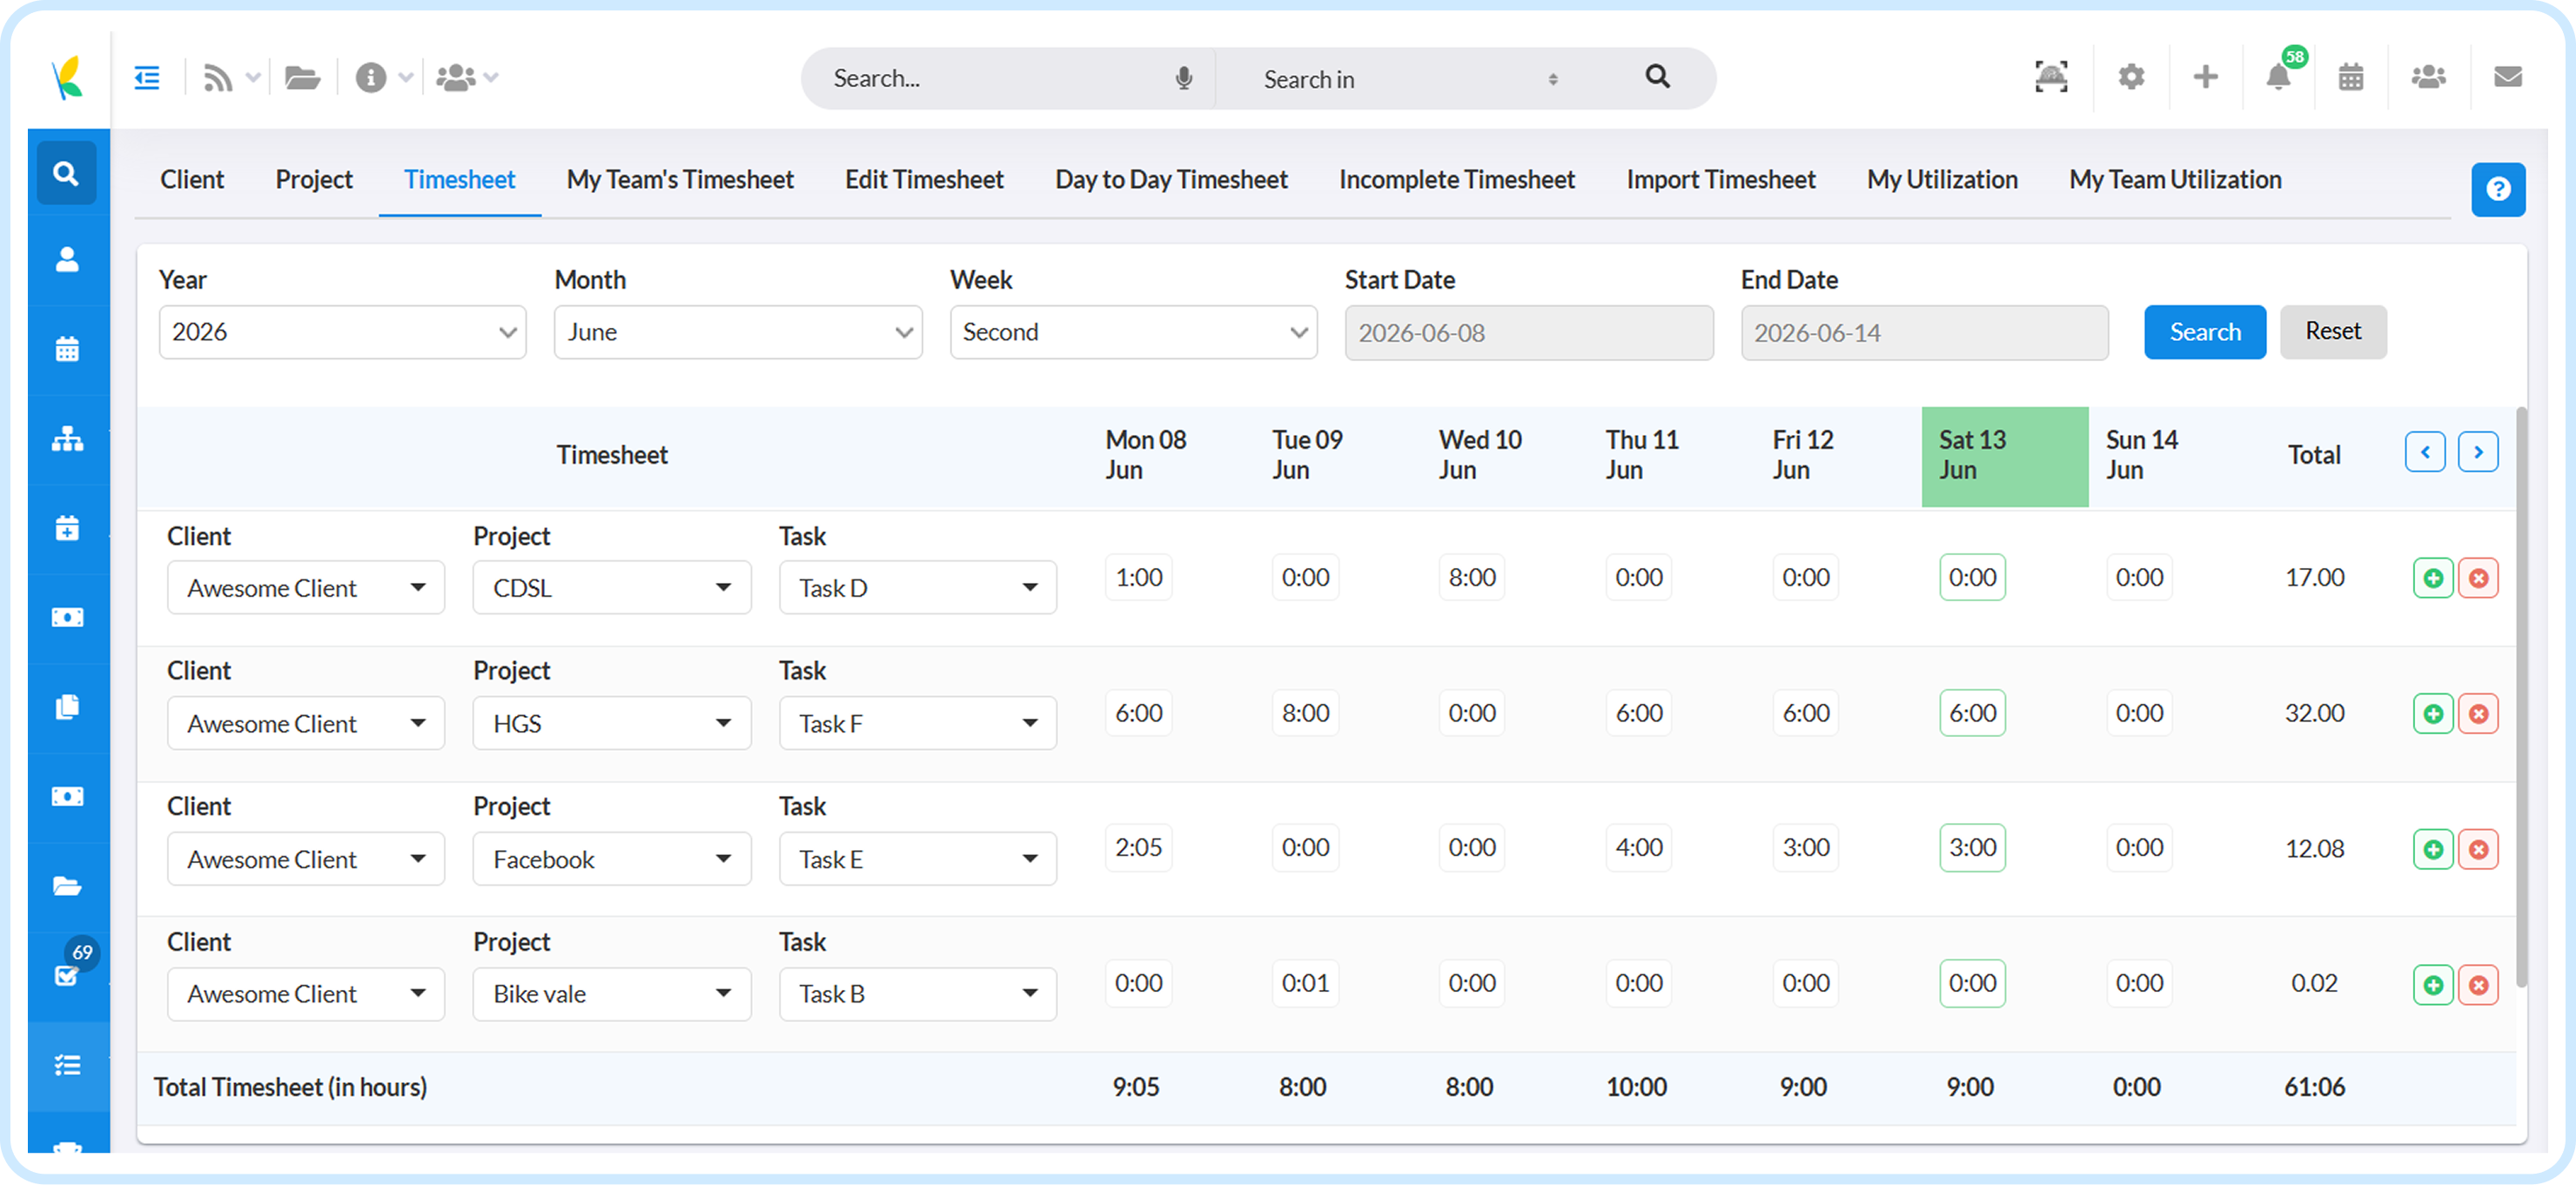Open notifications bell with 58 badge
The width and height of the screenshot is (2576, 1185).
2279,76
